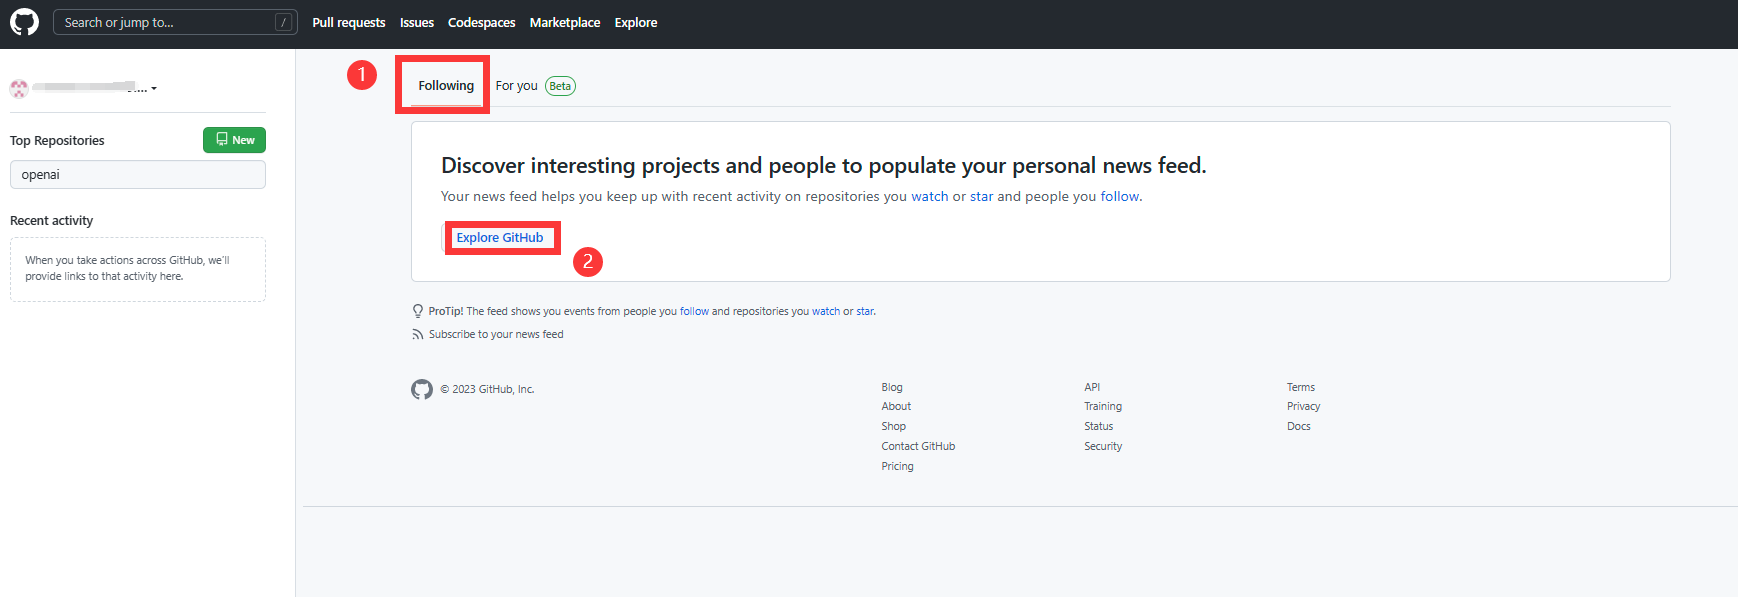Open the Docs footer link
Viewport: 1738px width, 597px height.
(x=1299, y=426)
